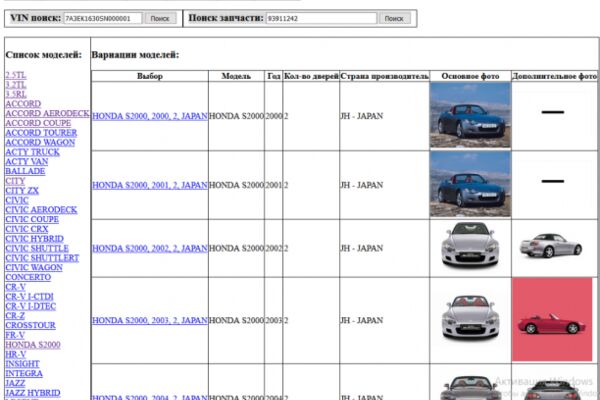600x400 pixels.
Task: Open CONCERTO model link
Action: point(28,277)
